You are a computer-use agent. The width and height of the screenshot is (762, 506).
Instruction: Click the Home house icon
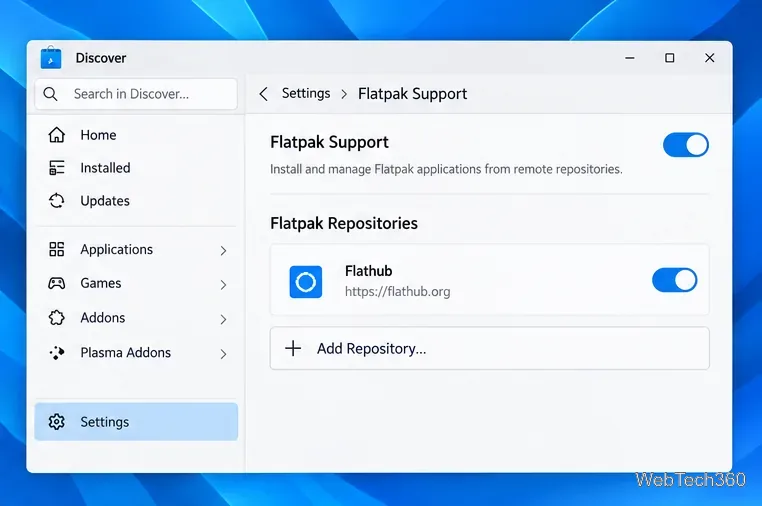[x=57, y=135]
